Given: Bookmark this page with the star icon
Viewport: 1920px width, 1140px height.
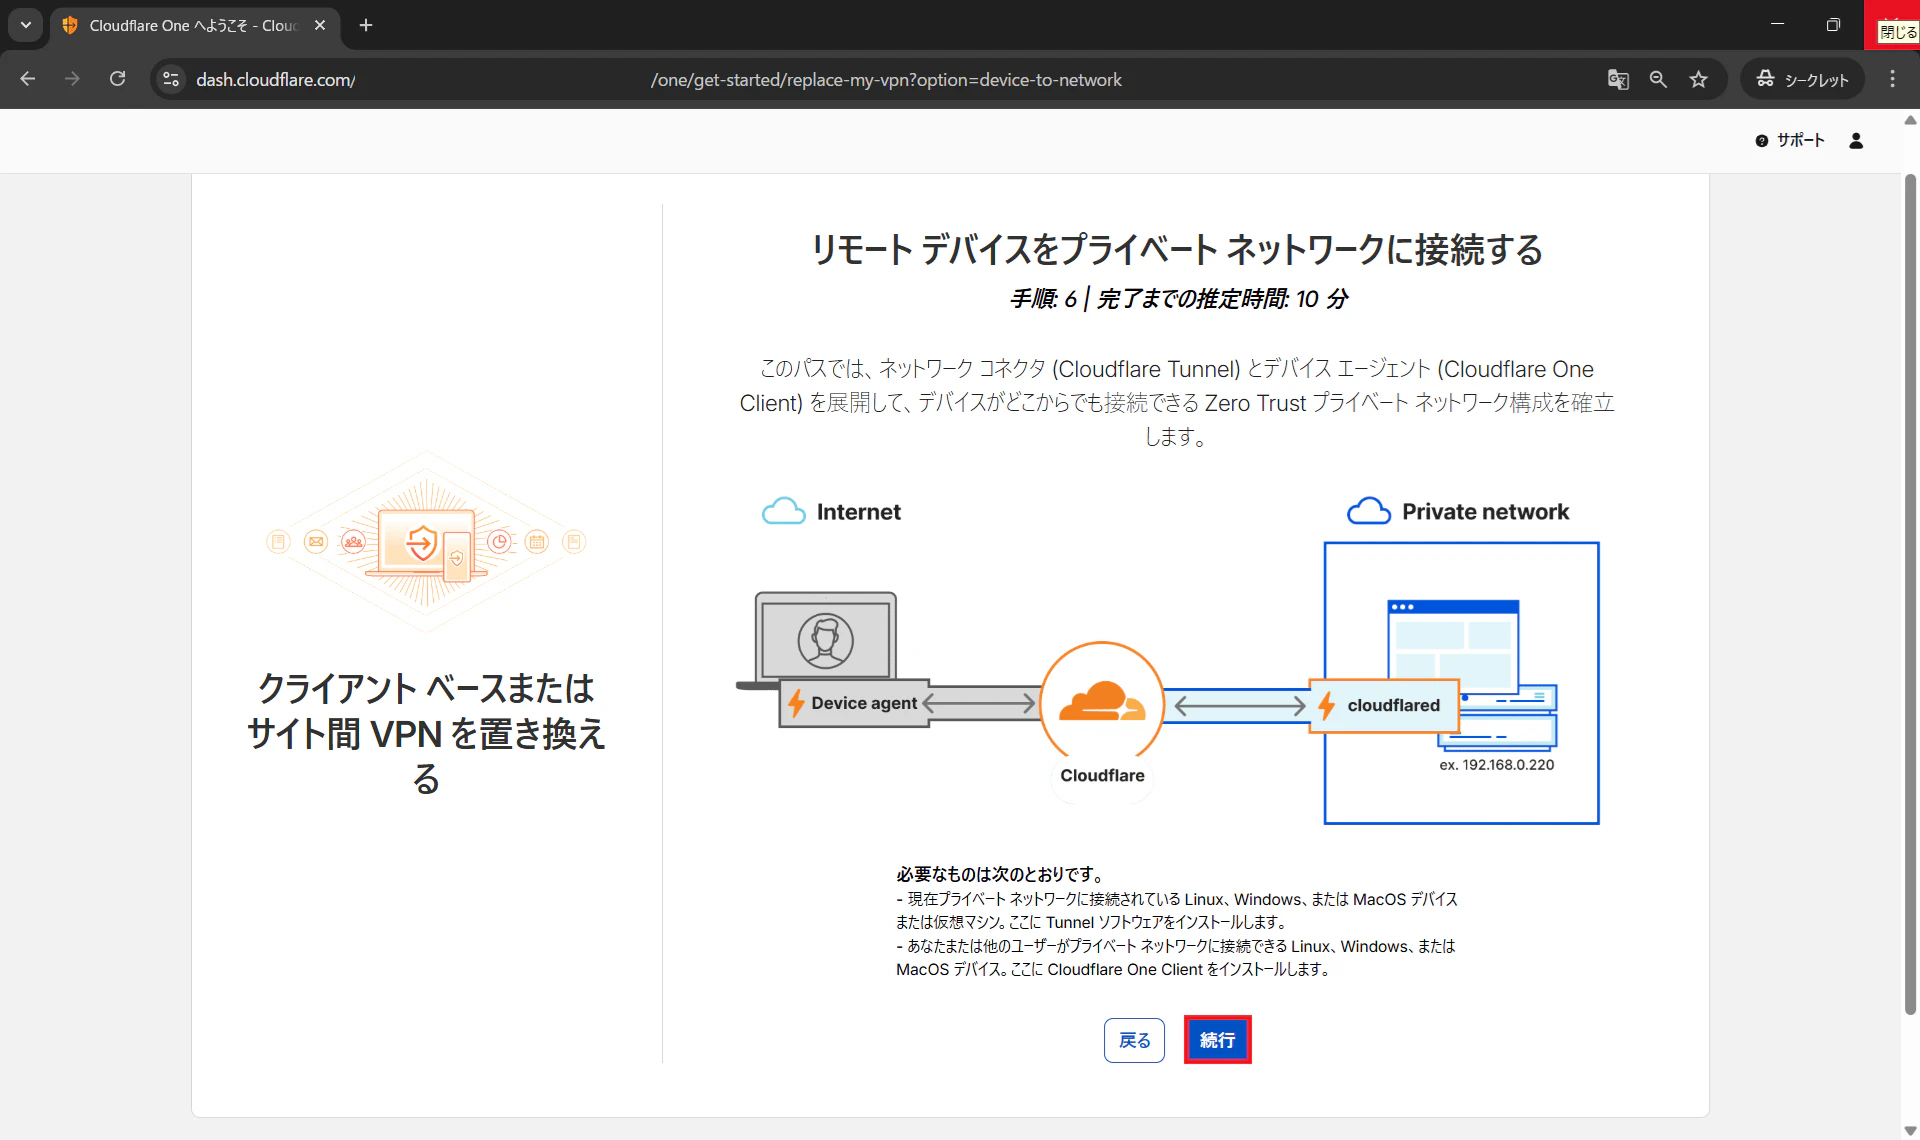Looking at the screenshot, I should point(1698,79).
